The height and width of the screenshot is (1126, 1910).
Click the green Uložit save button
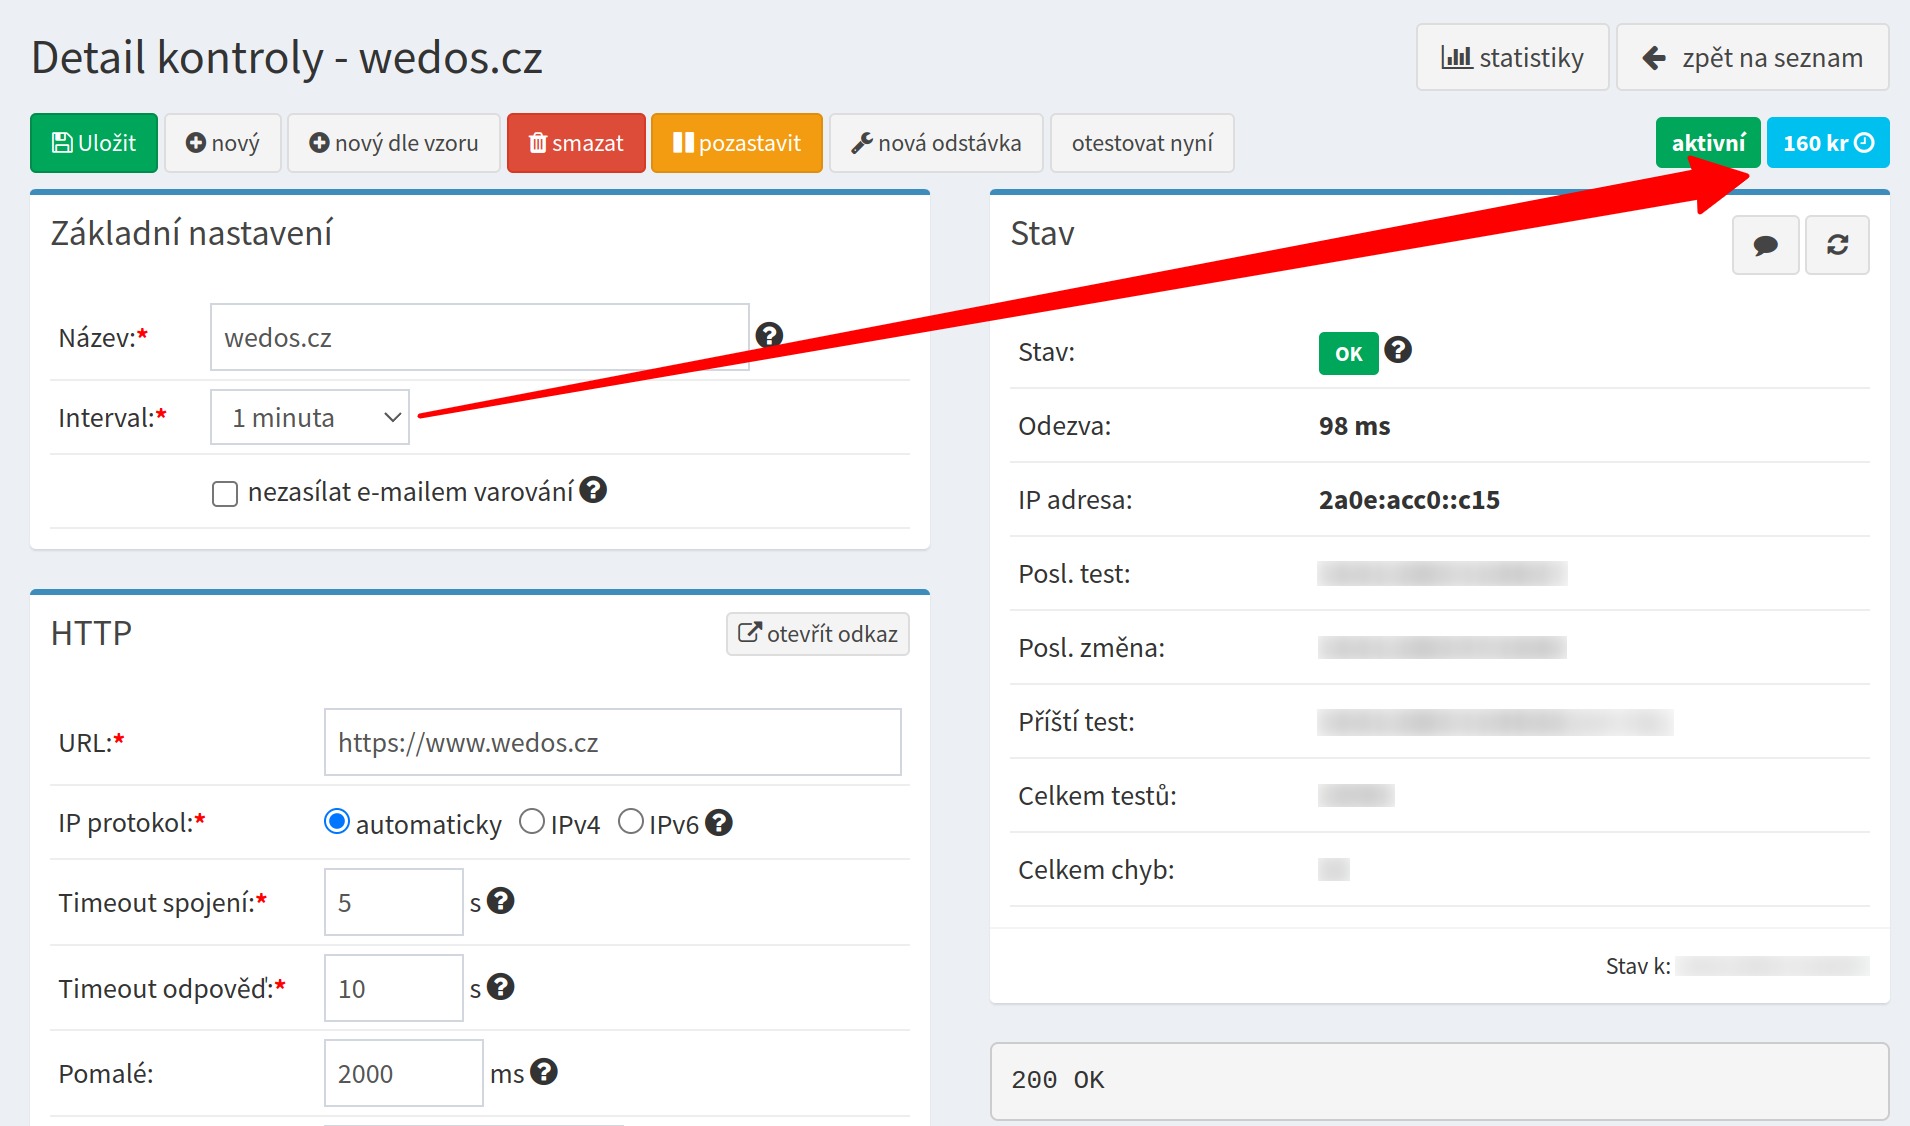tap(94, 143)
